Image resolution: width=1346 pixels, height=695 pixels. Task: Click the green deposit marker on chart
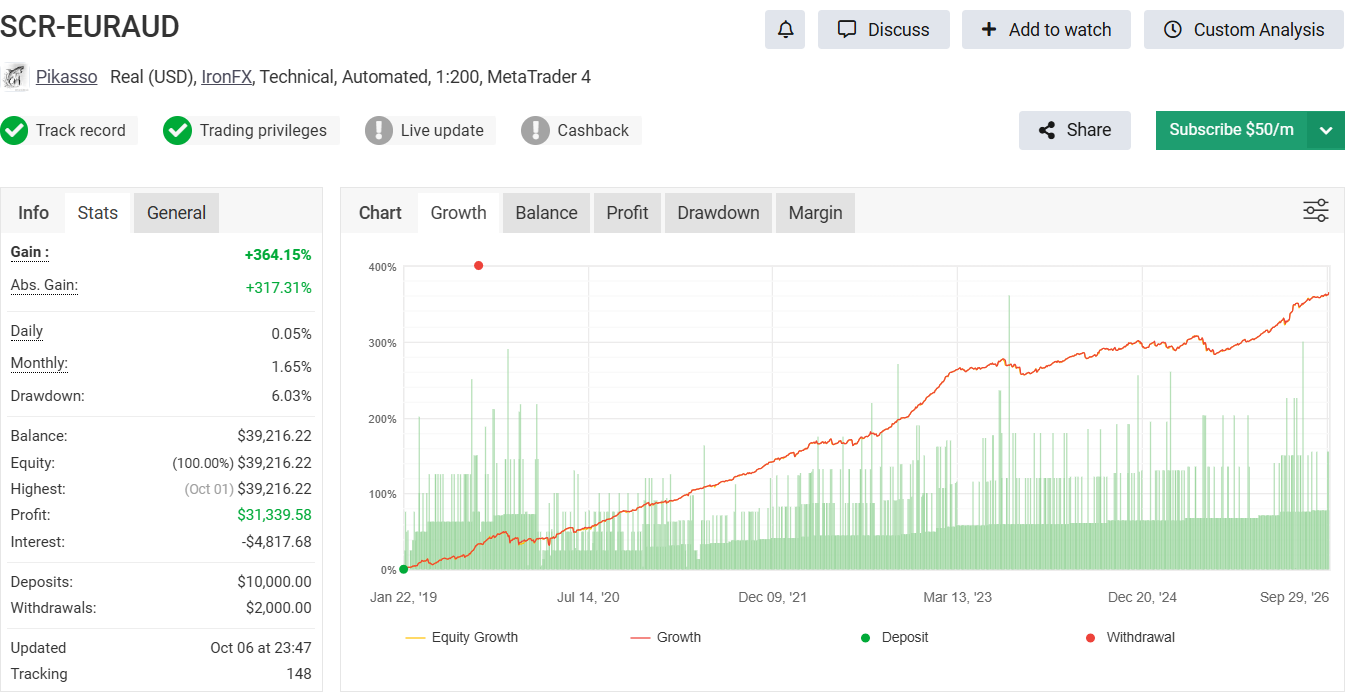pos(403,569)
